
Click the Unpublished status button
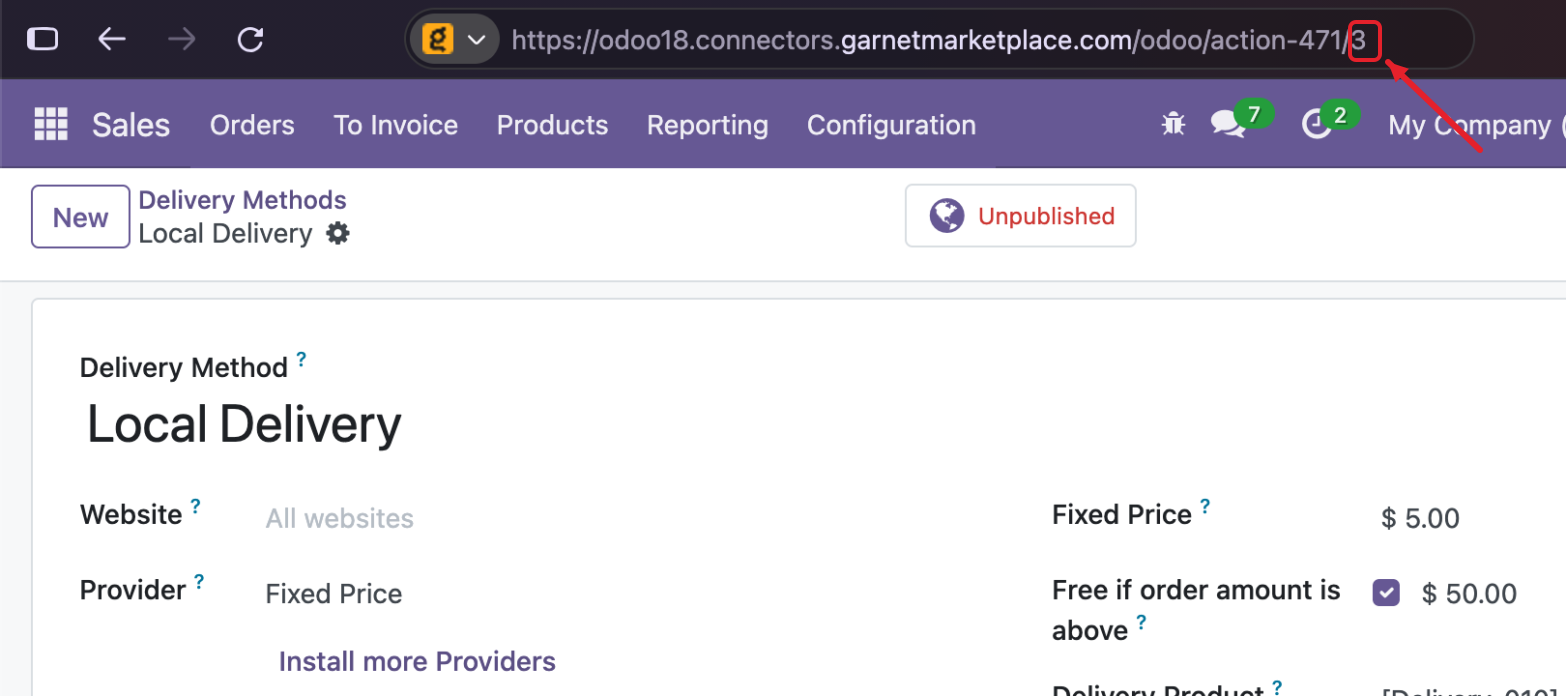(1021, 216)
